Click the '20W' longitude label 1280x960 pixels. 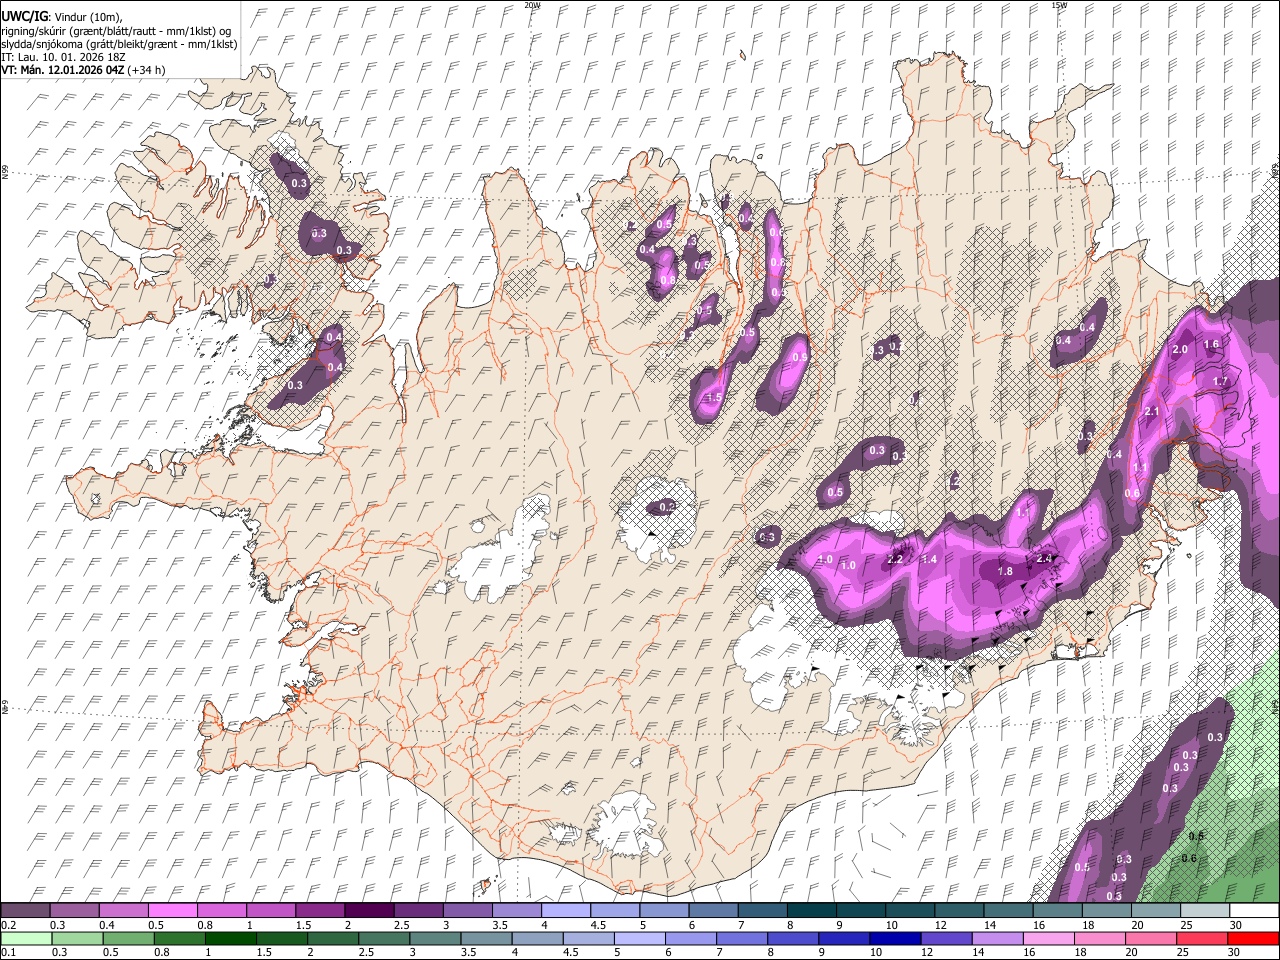click(x=532, y=5)
